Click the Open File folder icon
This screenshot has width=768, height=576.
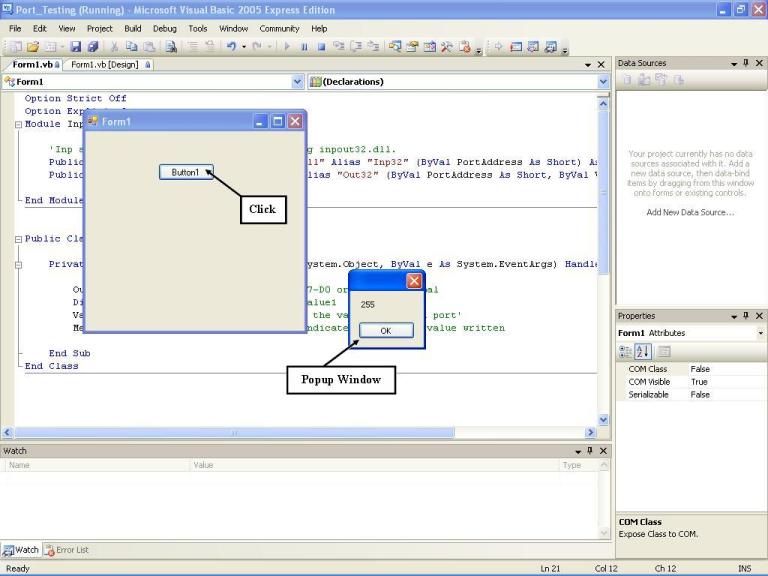(x=33, y=47)
